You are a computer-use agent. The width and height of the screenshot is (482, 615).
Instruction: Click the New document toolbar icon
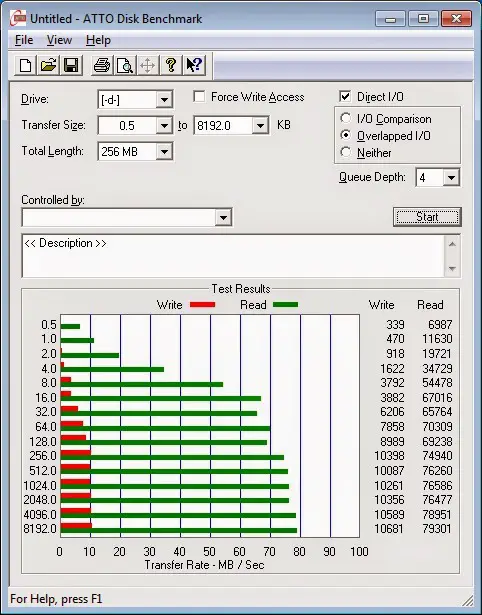pos(26,65)
